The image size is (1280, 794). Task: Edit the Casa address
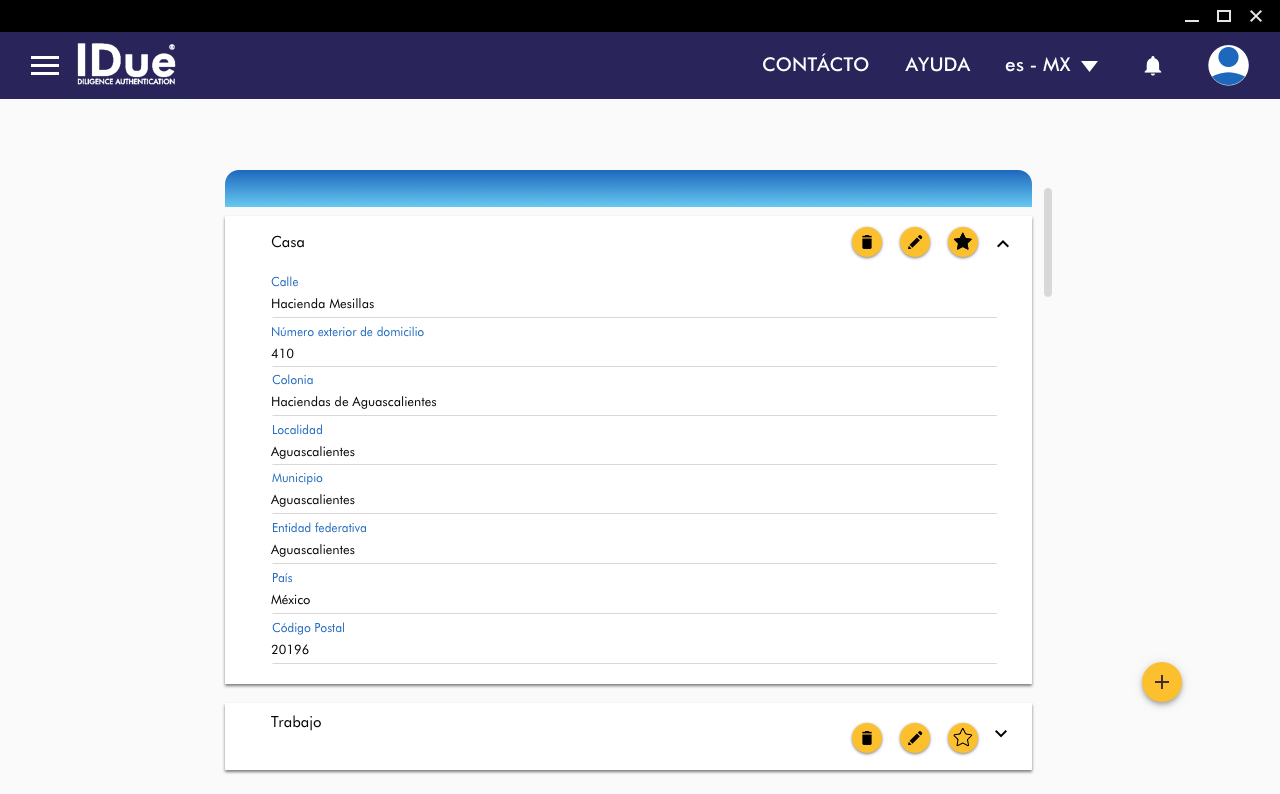(x=915, y=242)
